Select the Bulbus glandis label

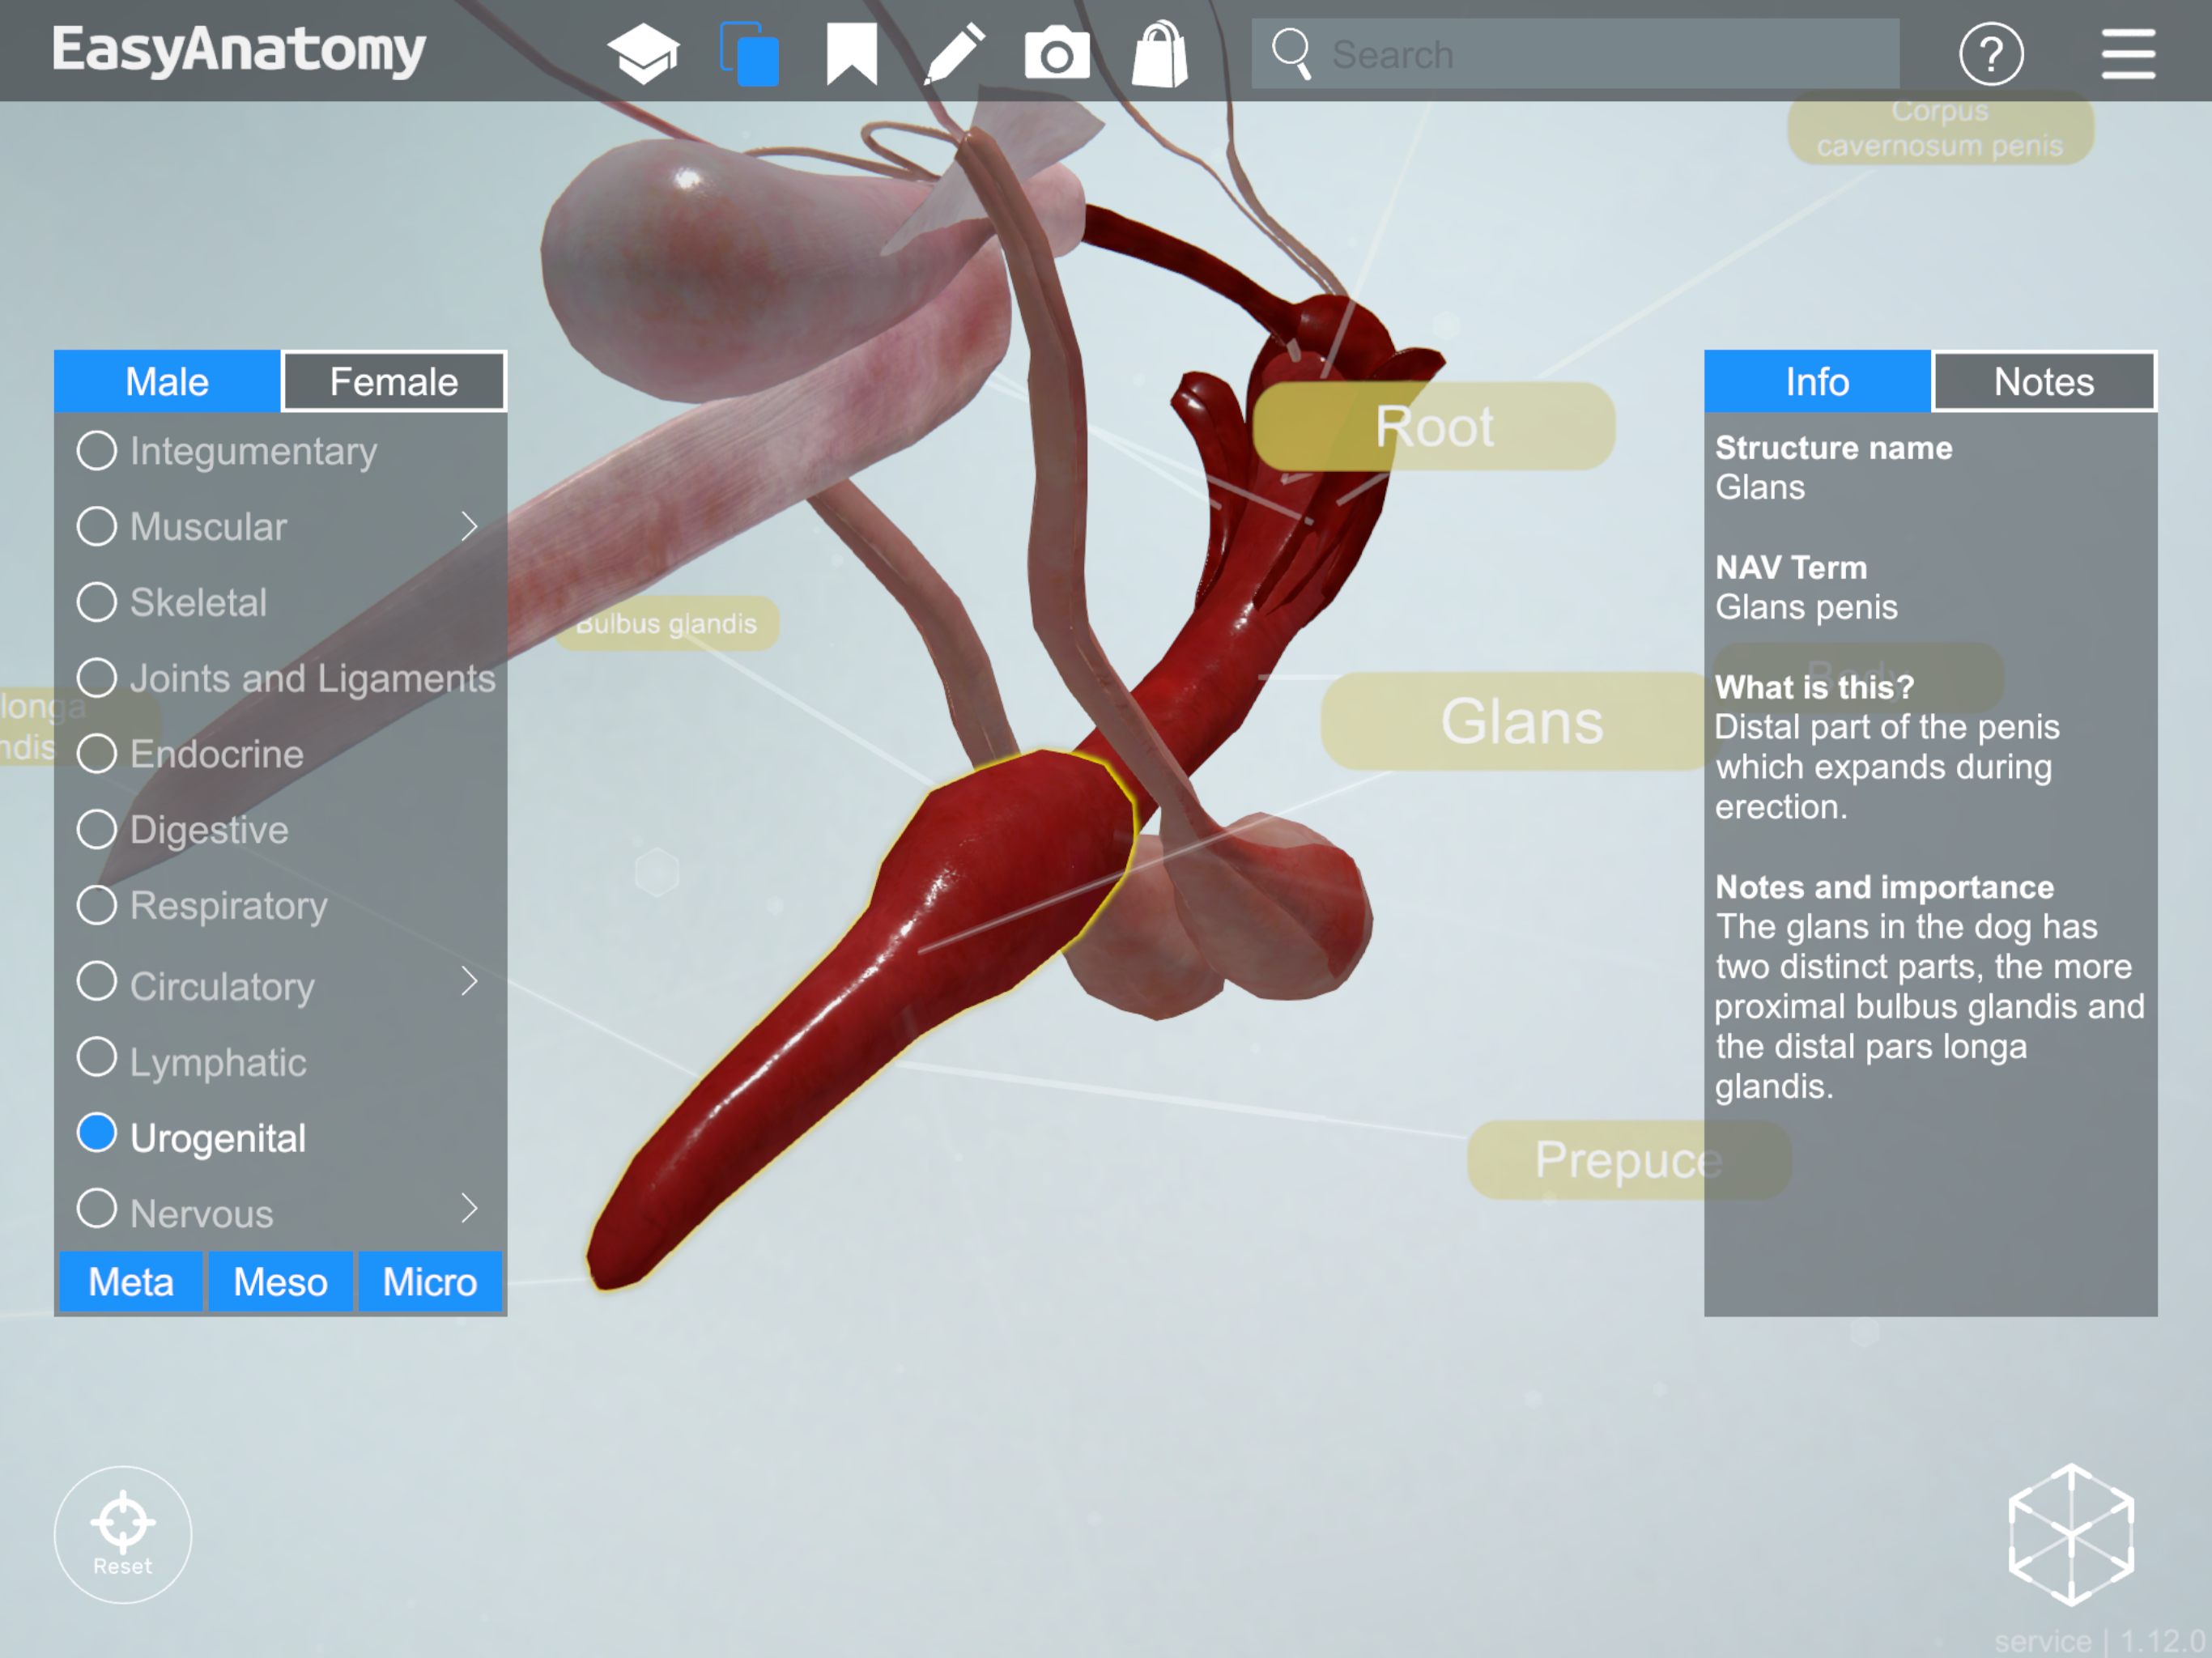pyautogui.click(x=667, y=624)
